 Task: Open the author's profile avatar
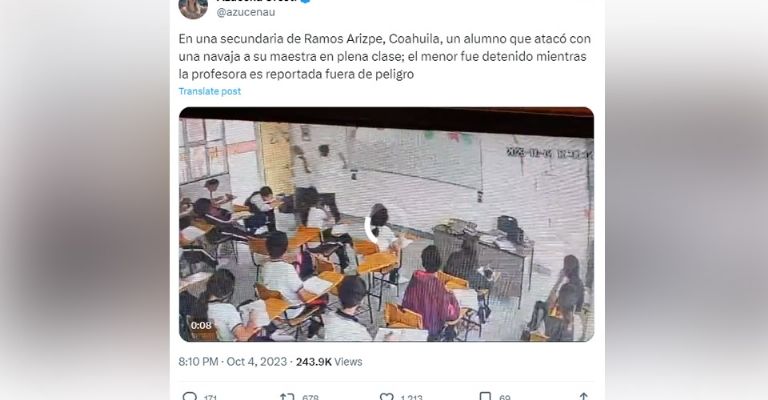[193, 7]
